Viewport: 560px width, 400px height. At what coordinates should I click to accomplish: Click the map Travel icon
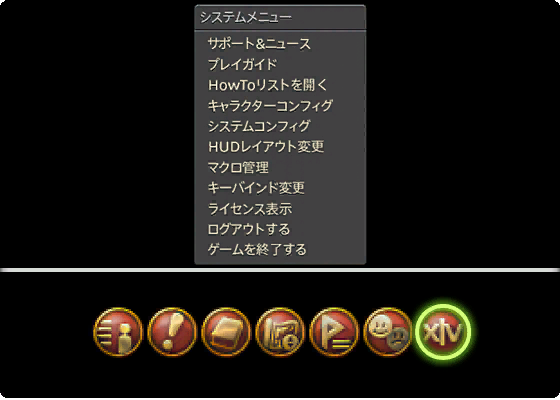280,332
